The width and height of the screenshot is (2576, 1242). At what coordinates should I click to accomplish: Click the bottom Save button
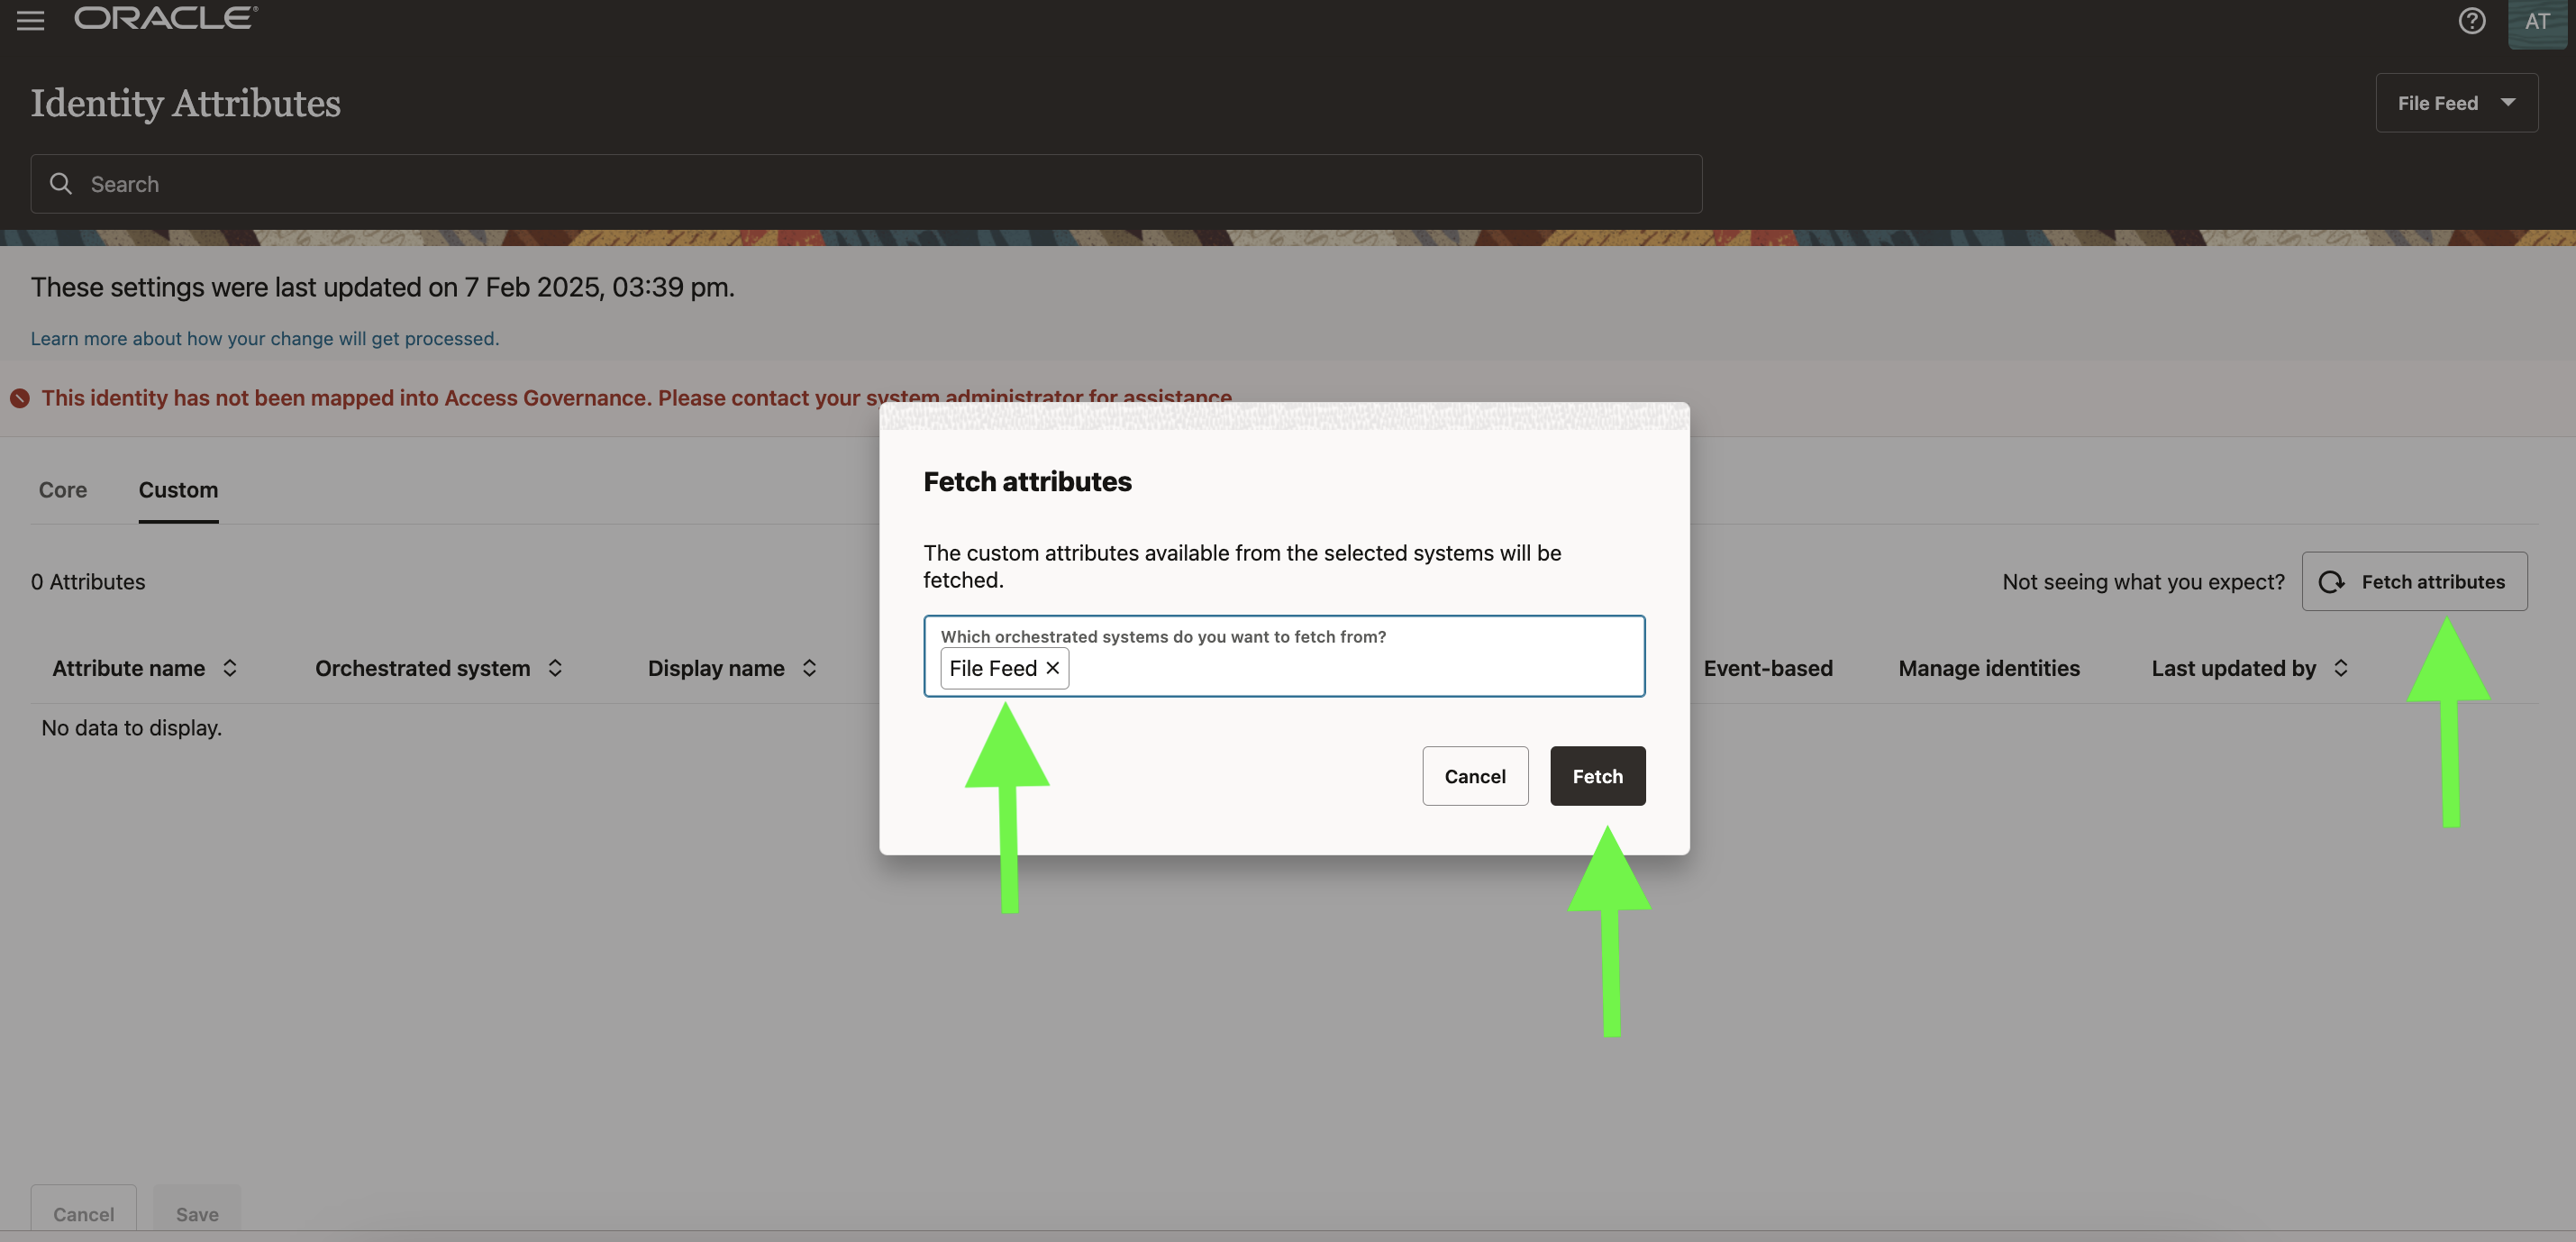pos(197,1213)
